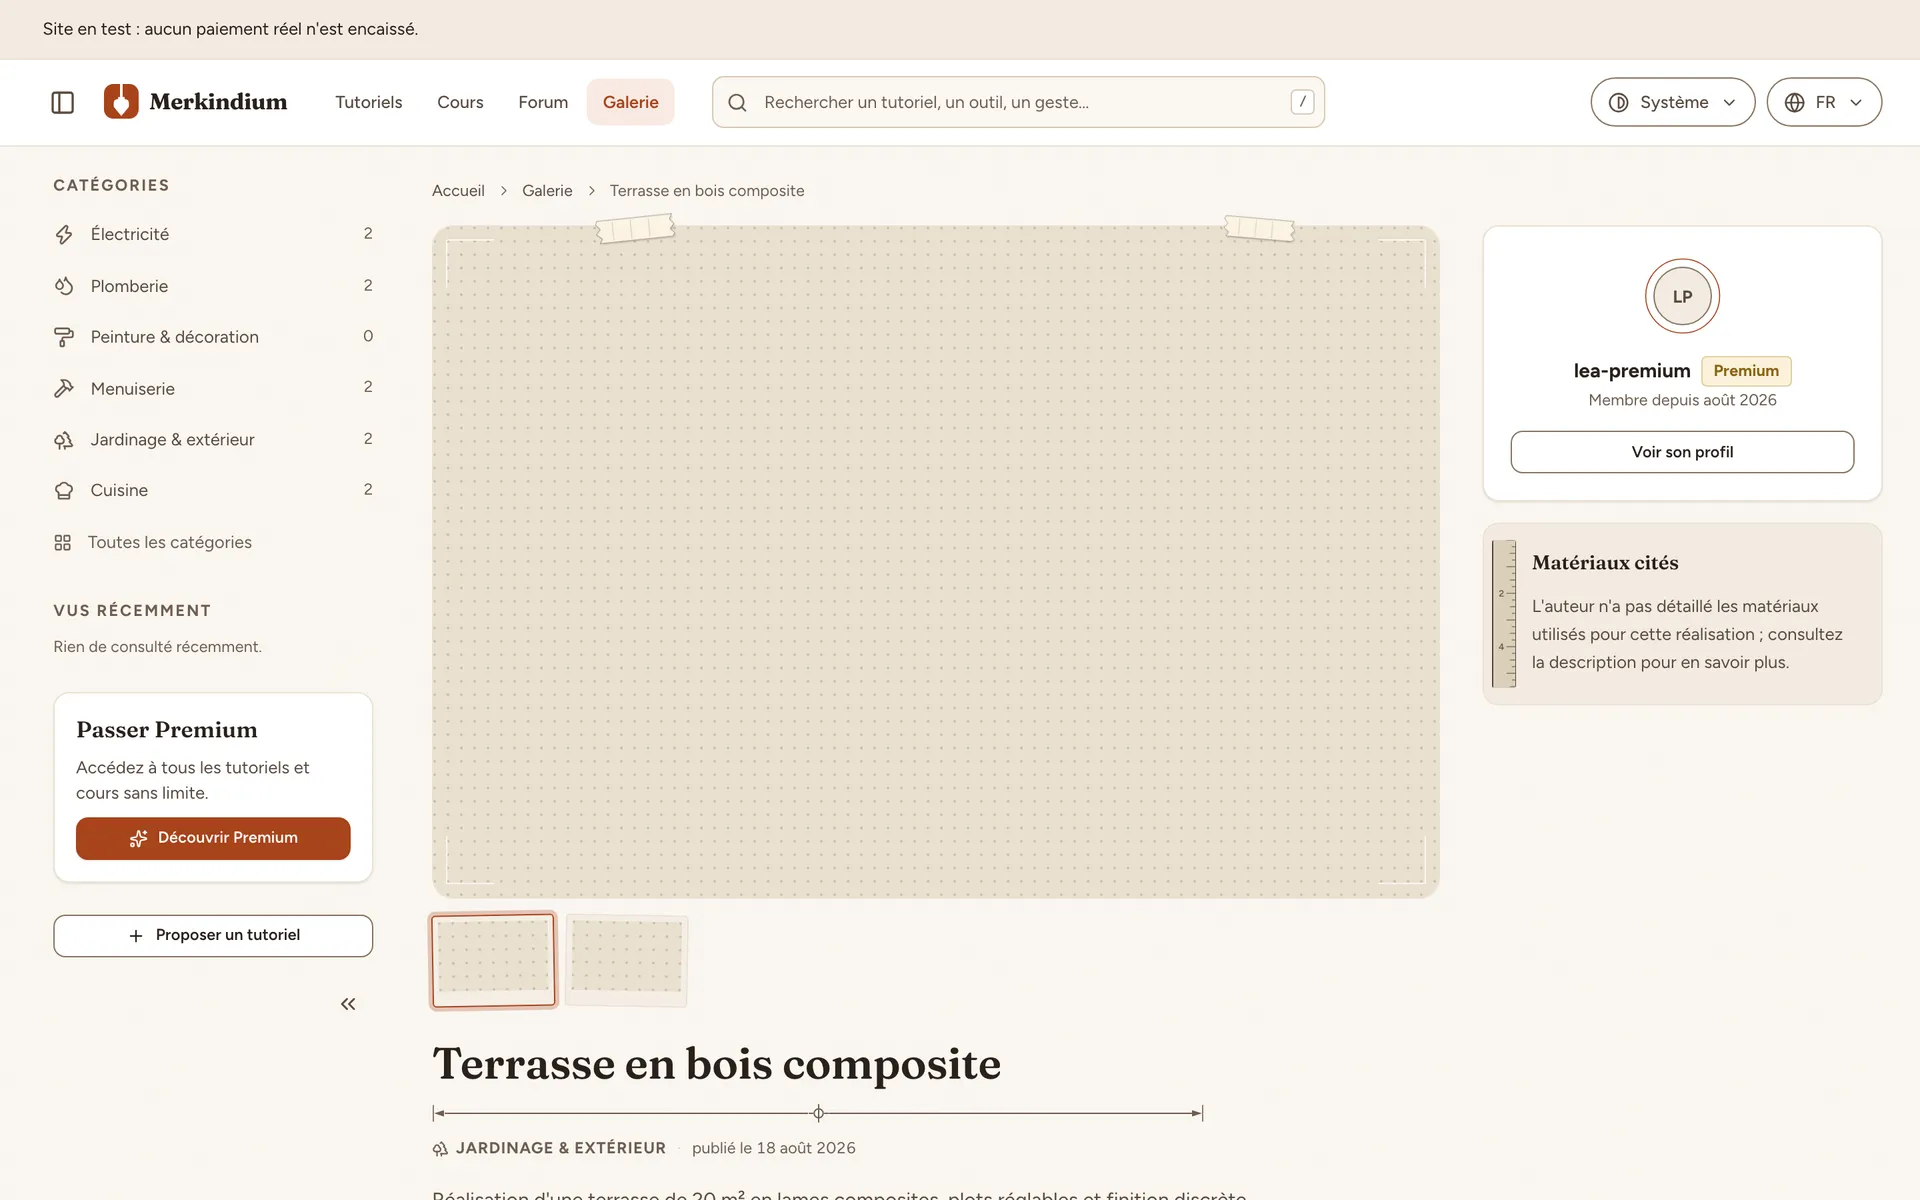Open the Système theme dropdown
Viewport: 1920px width, 1200px height.
[x=1672, y=102]
